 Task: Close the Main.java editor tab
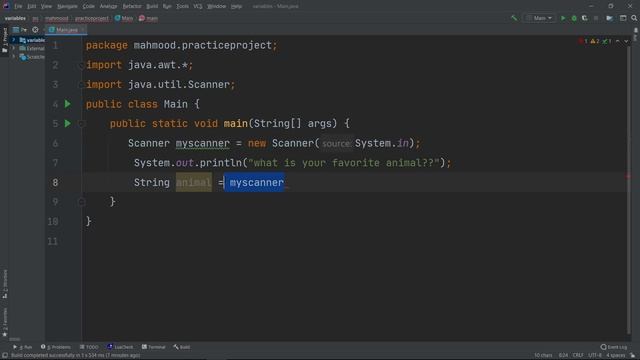click(x=83, y=30)
